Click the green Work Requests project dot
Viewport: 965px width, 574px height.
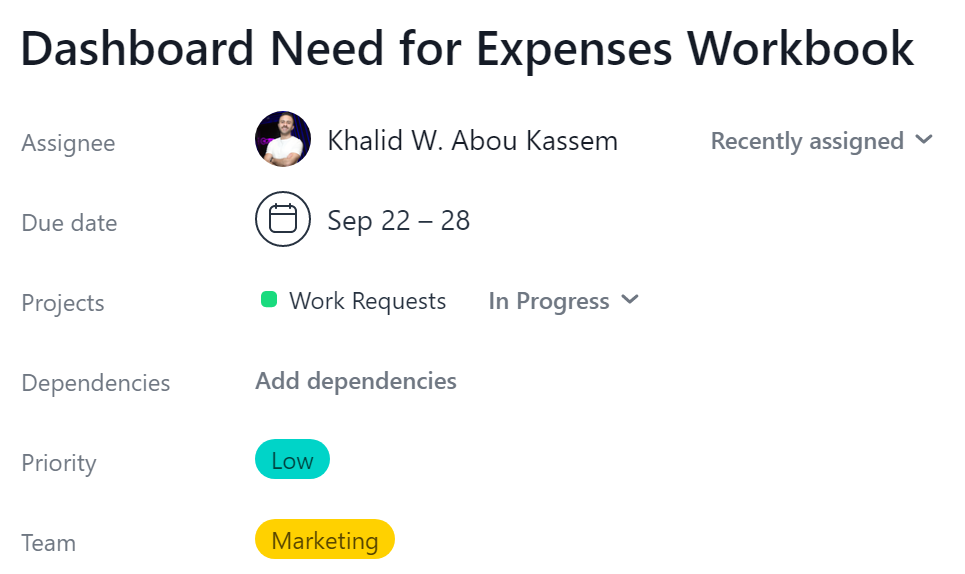point(269,300)
